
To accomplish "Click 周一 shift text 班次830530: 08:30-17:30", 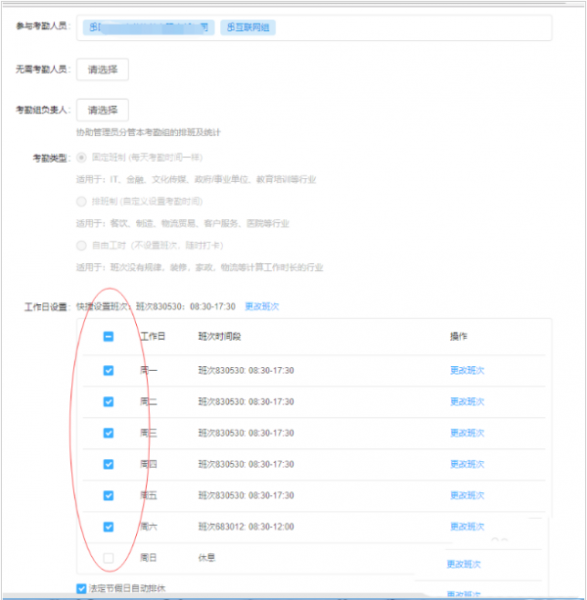I will 246,370.
